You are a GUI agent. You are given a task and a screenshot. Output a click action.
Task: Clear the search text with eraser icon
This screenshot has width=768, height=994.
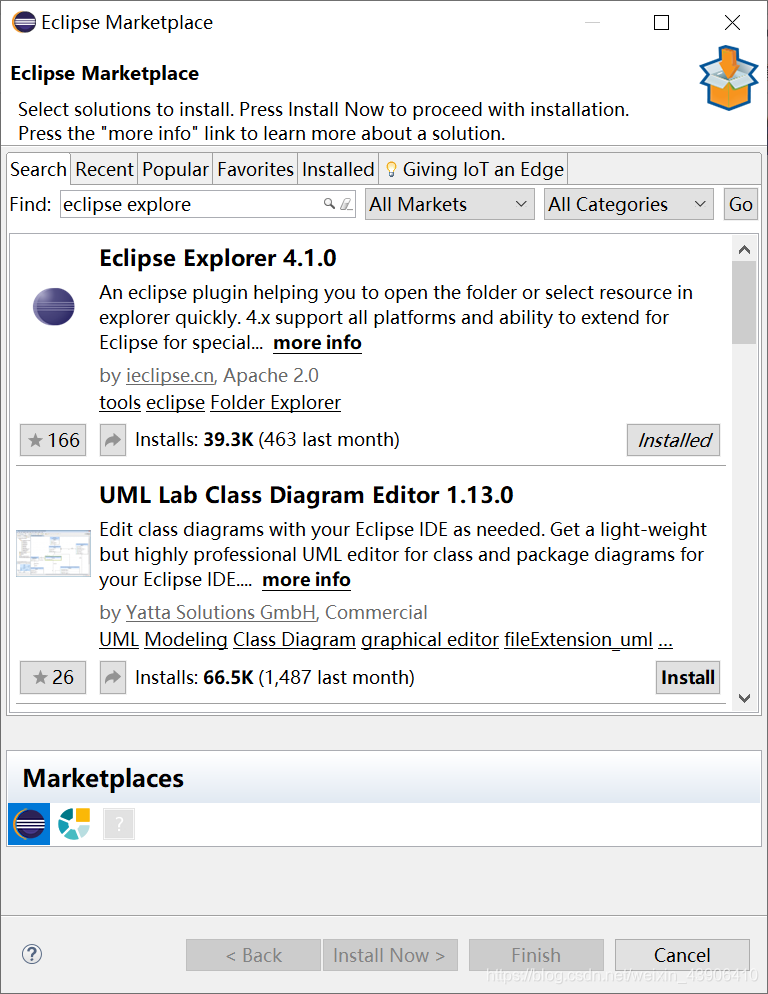[x=346, y=204]
